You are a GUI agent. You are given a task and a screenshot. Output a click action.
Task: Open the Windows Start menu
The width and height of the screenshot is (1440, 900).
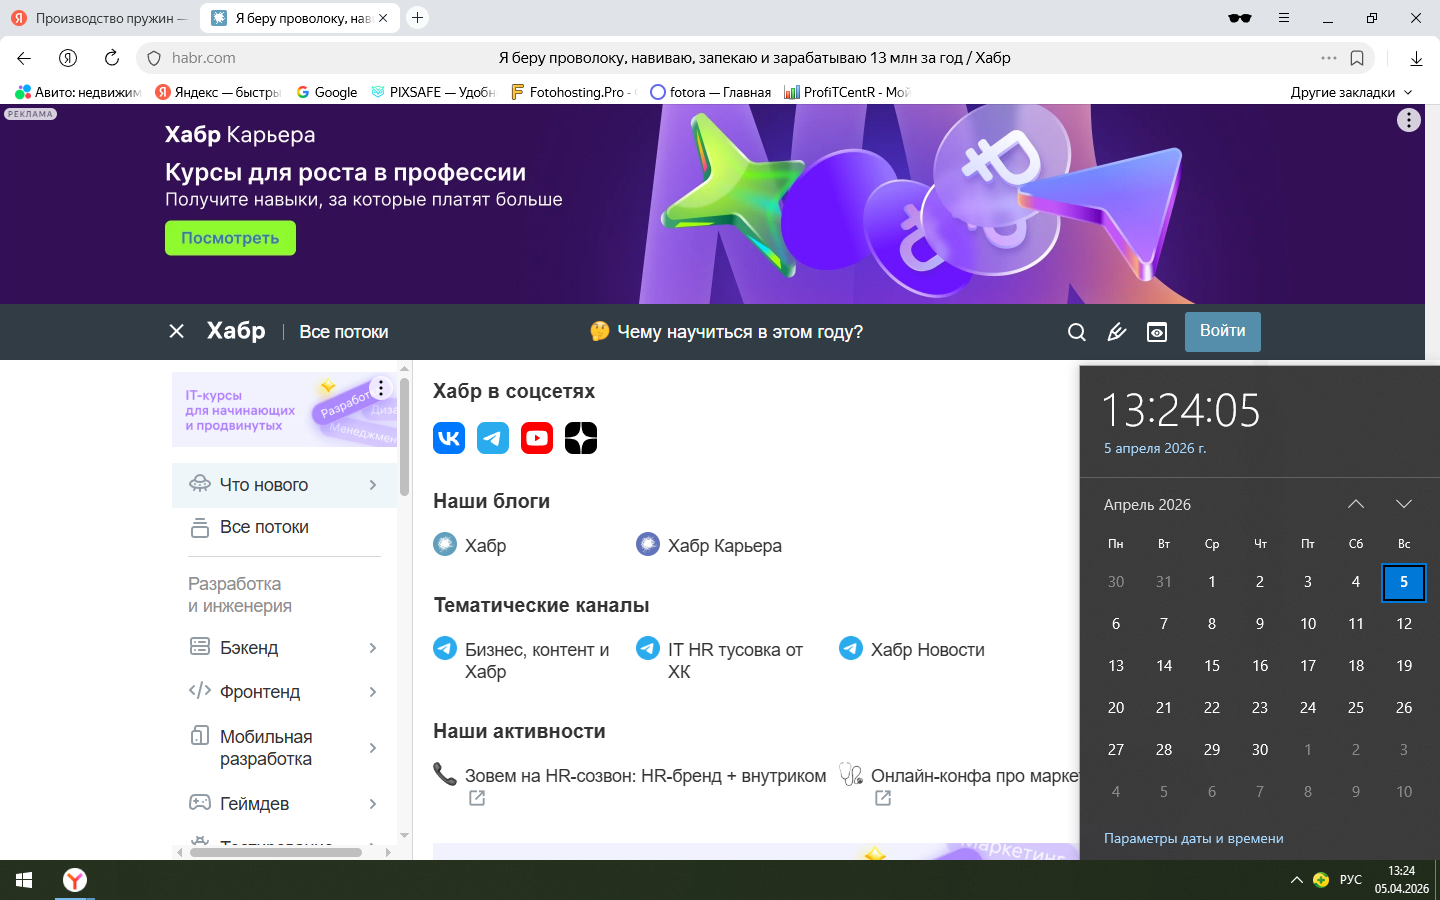(24, 880)
